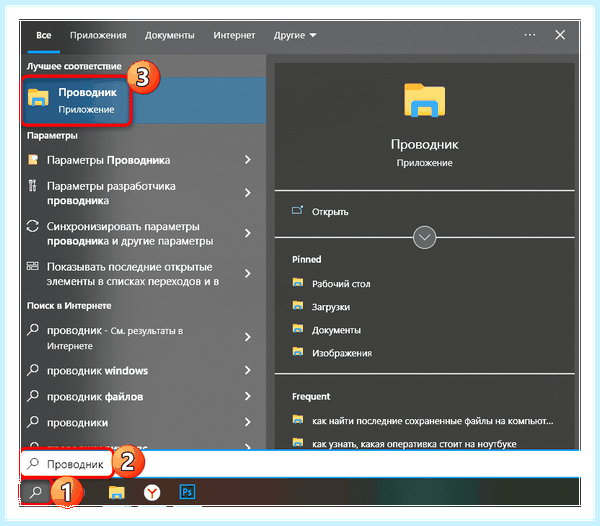Open pinned folder Загрузки
Viewport: 600px width, 526px height.
point(331,307)
